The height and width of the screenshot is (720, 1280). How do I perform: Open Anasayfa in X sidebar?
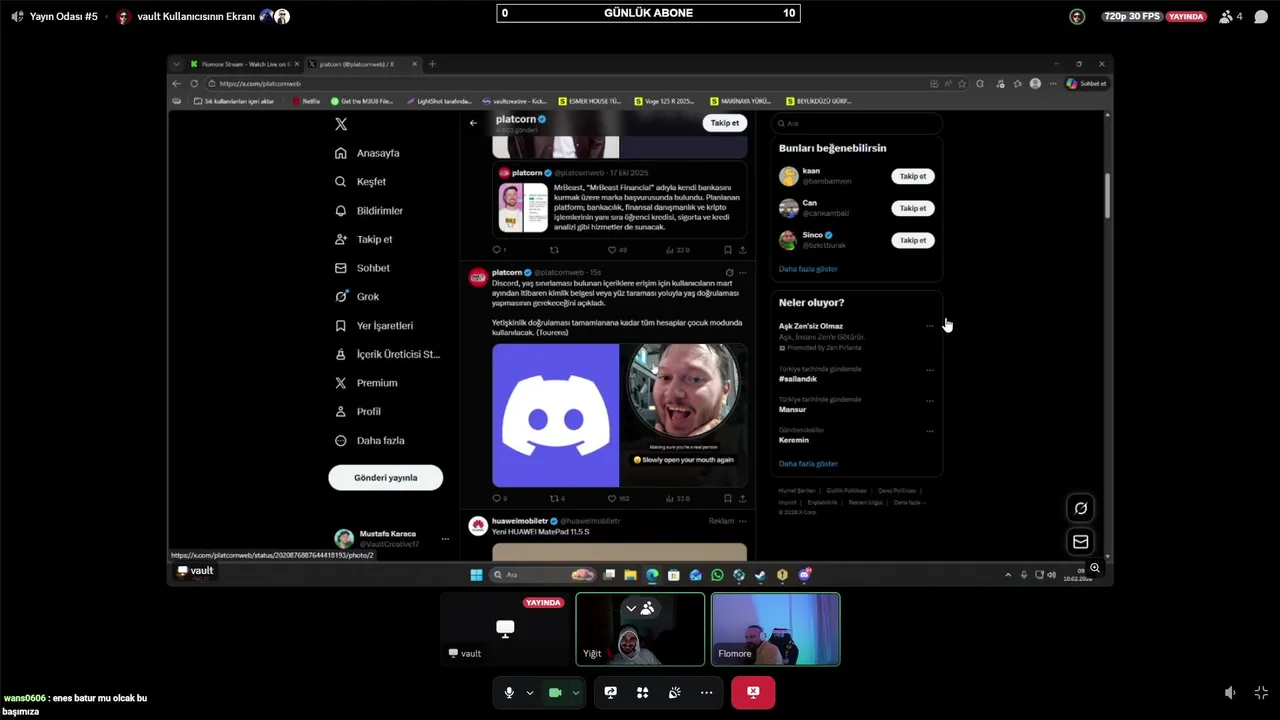pyautogui.click(x=367, y=153)
